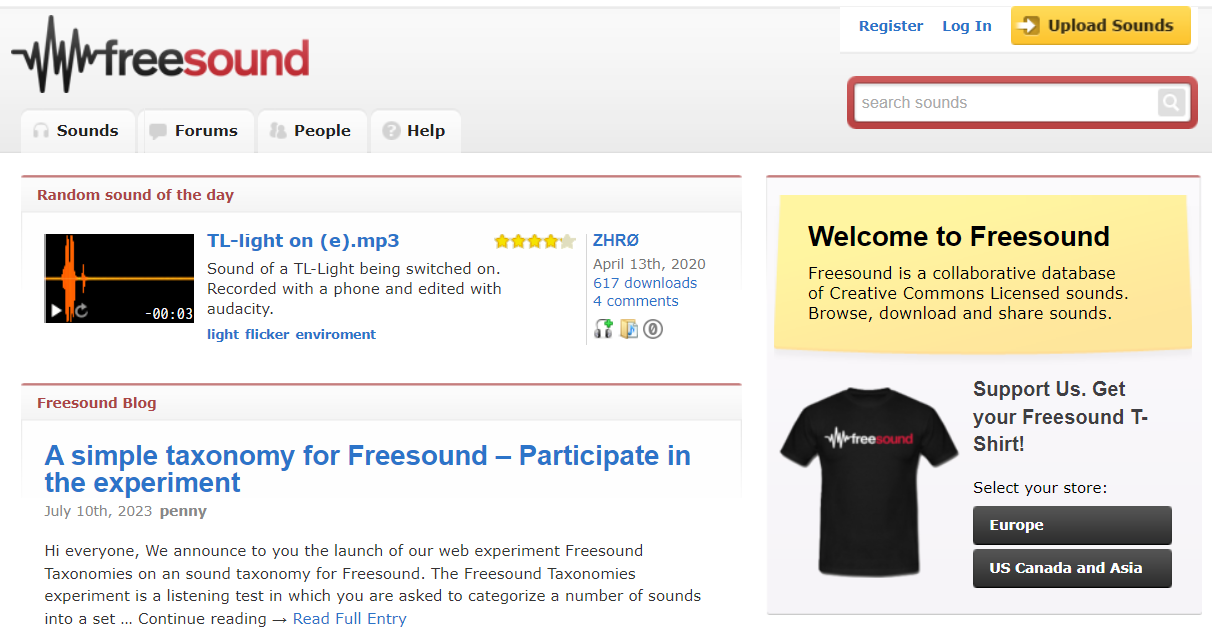1212x632 pixels.
Task: Open the Sounds tab
Action: [77, 131]
